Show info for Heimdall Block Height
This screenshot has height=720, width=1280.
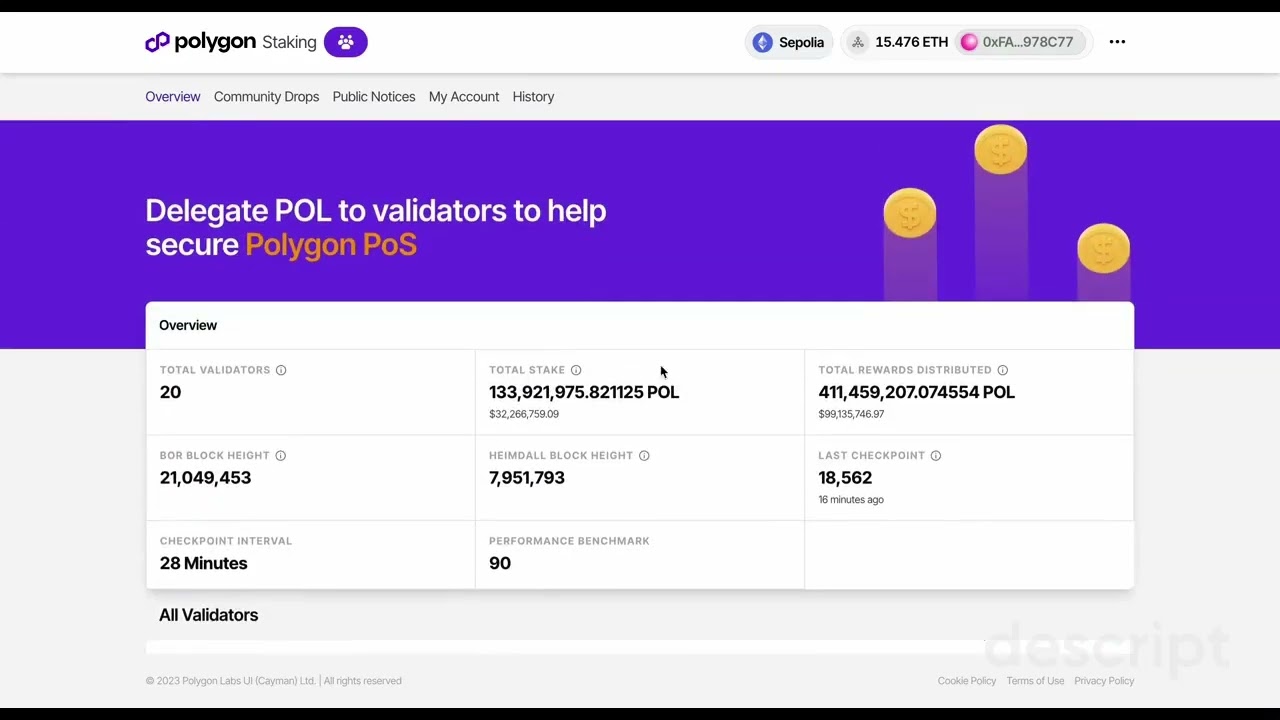click(644, 456)
